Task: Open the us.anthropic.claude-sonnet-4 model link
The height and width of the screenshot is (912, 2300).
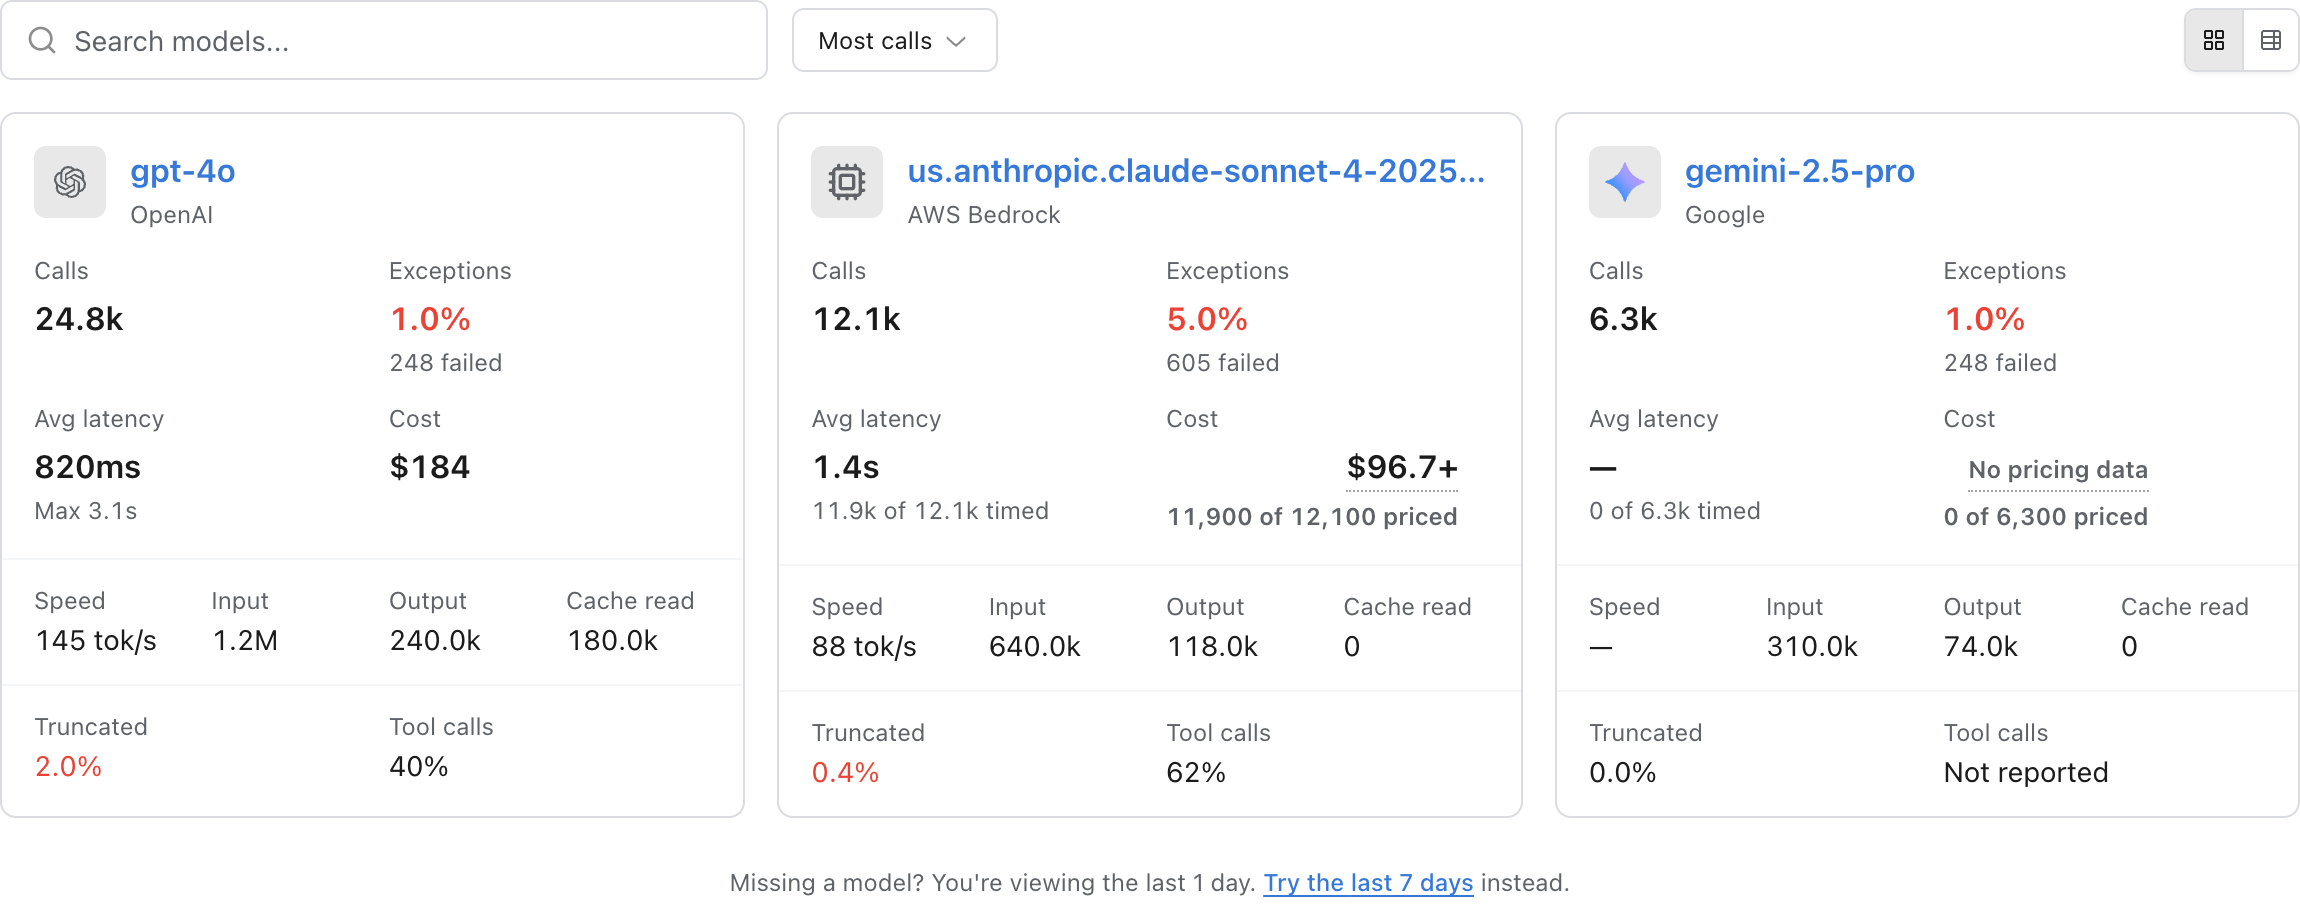Action: point(1196,171)
